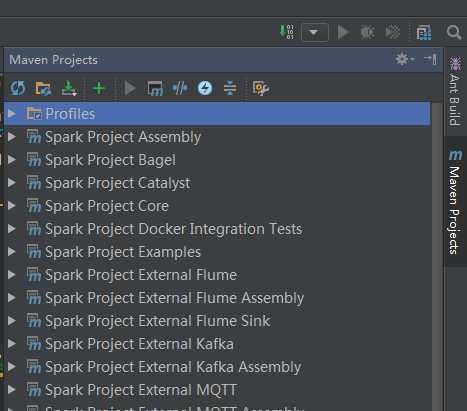Collapse all tree nodes icon
The image size is (467, 411).
coord(230,88)
